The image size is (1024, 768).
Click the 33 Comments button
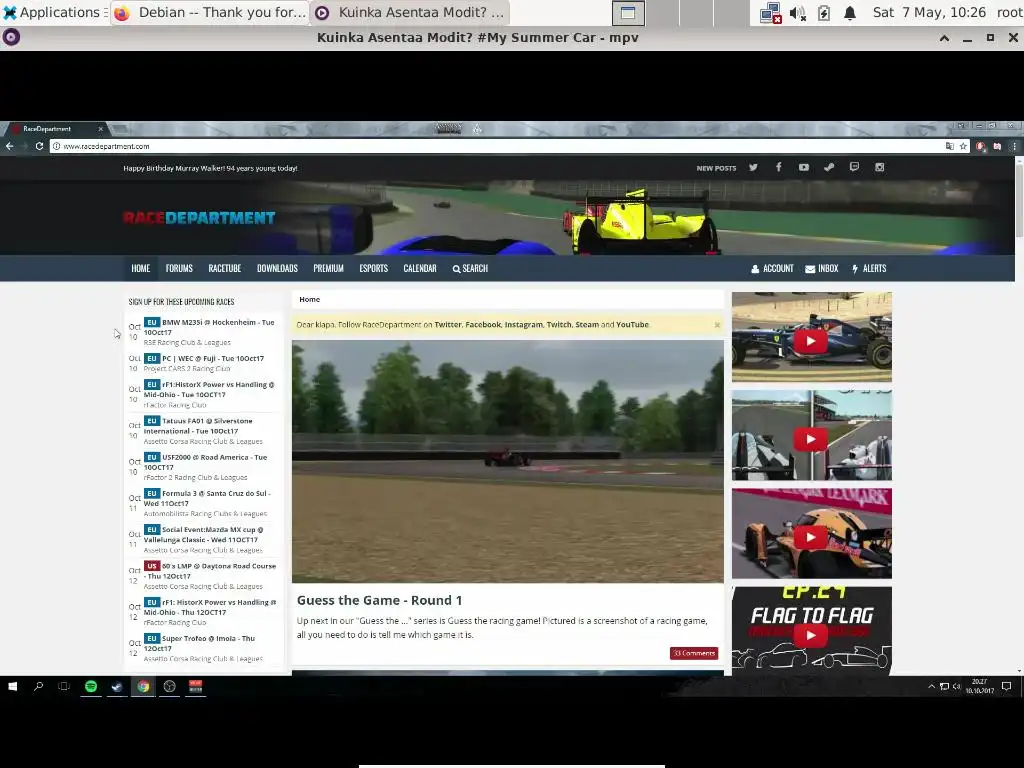pos(694,653)
